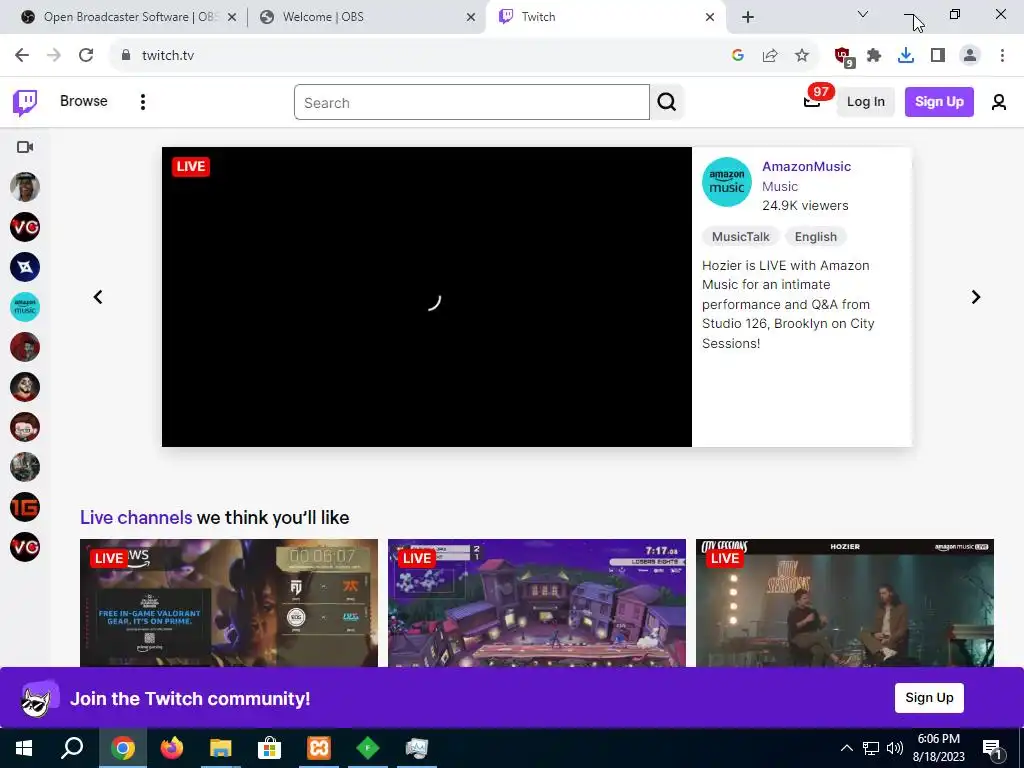Bookmark this page with the star icon
The image size is (1024, 768).
point(802,56)
